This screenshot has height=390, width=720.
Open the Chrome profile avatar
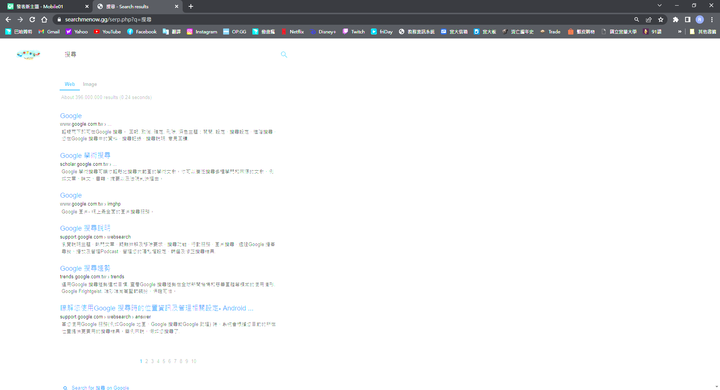click(700, 20)
